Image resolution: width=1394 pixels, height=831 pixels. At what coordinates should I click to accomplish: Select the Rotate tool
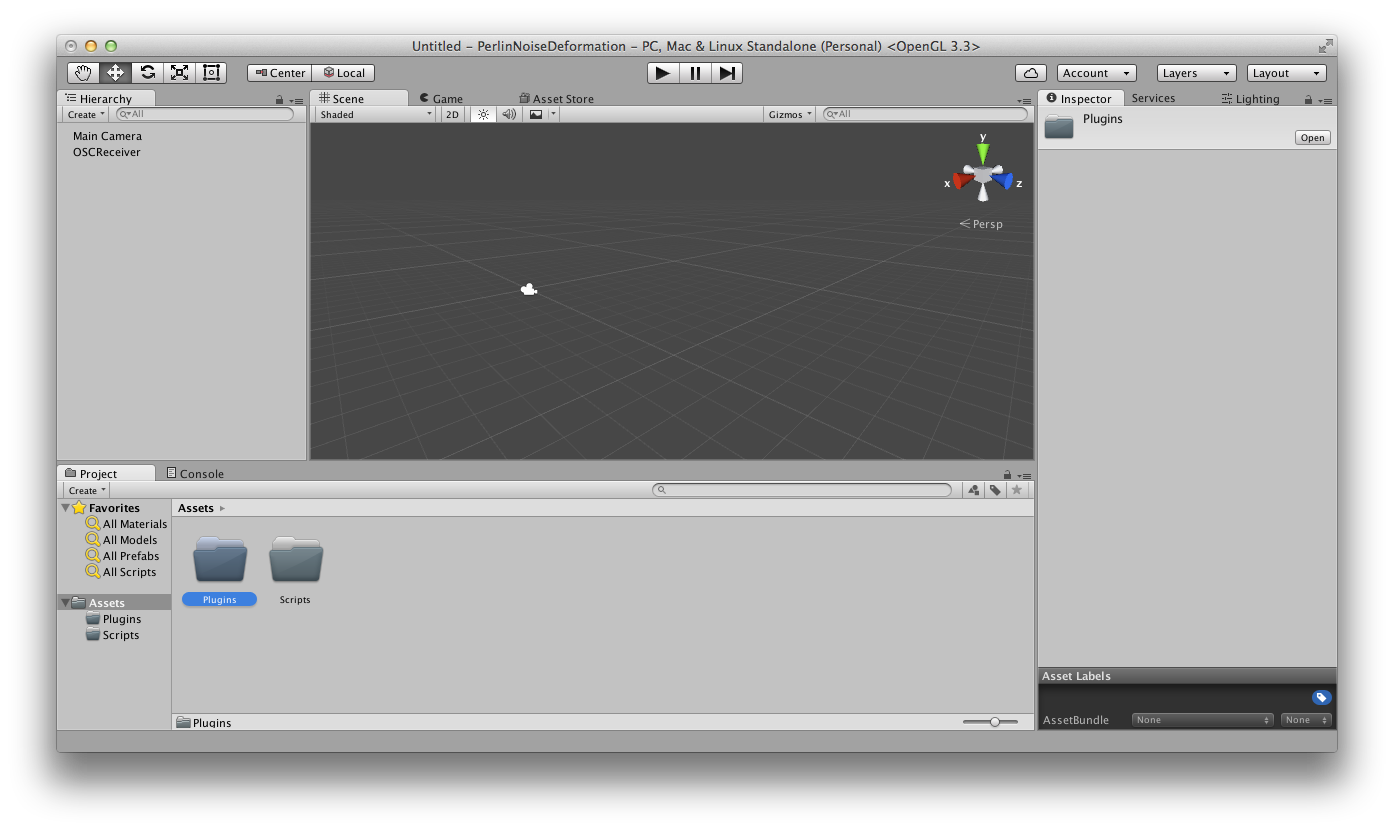(147, 73)
